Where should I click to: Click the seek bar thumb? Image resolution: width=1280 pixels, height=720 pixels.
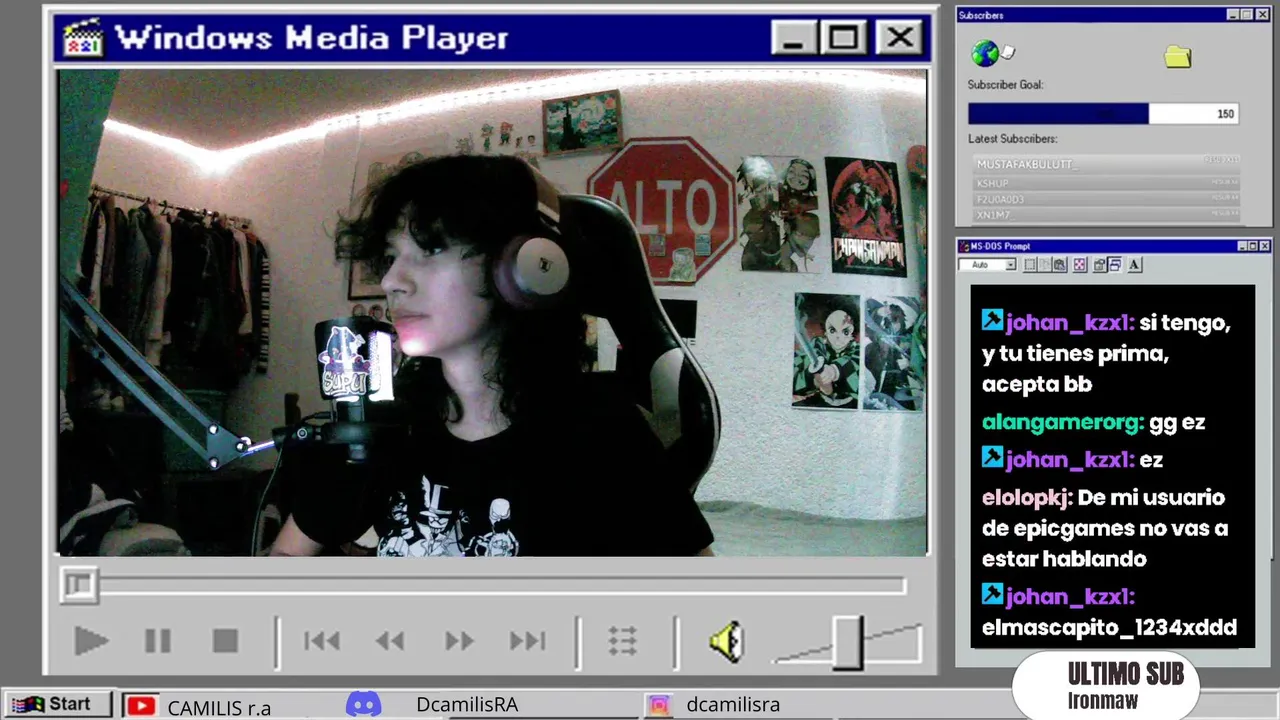[79, 585]
